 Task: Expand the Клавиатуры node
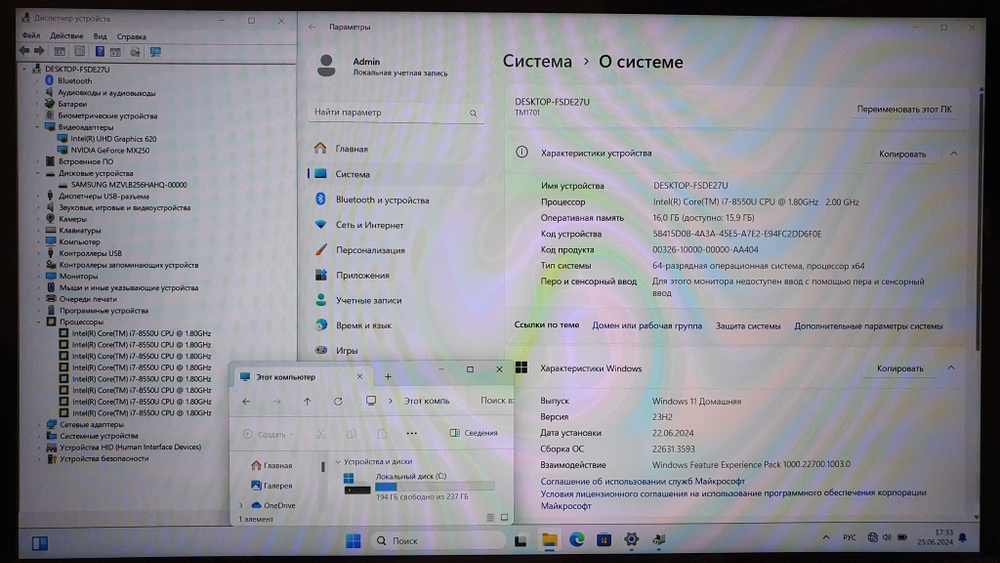pyautogui.click(x=38, y=230)
